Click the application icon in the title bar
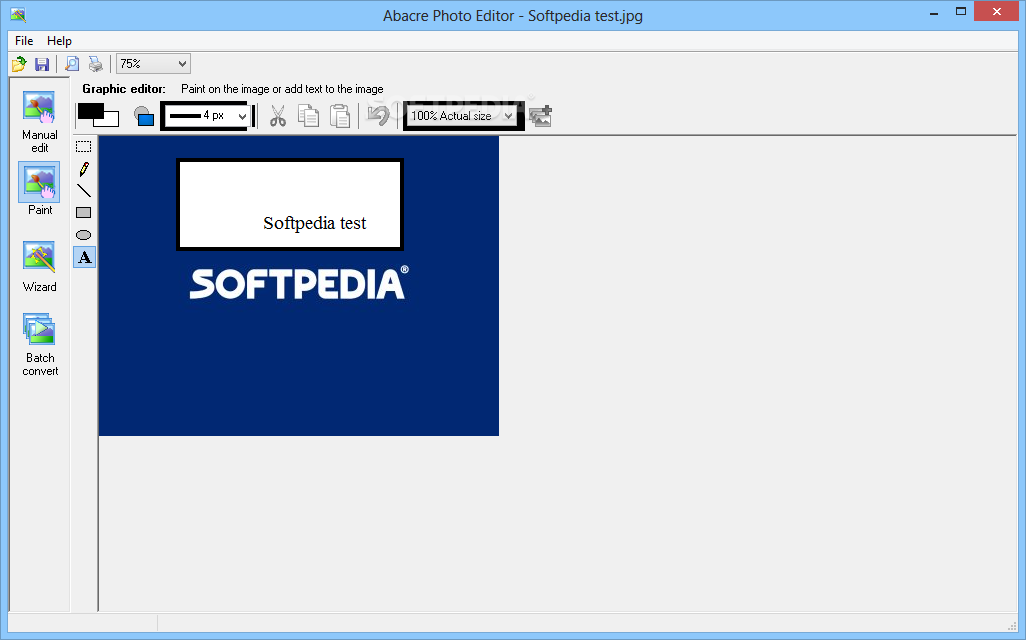The height and width of the screenshot is (640, 1026). point(18,14)
